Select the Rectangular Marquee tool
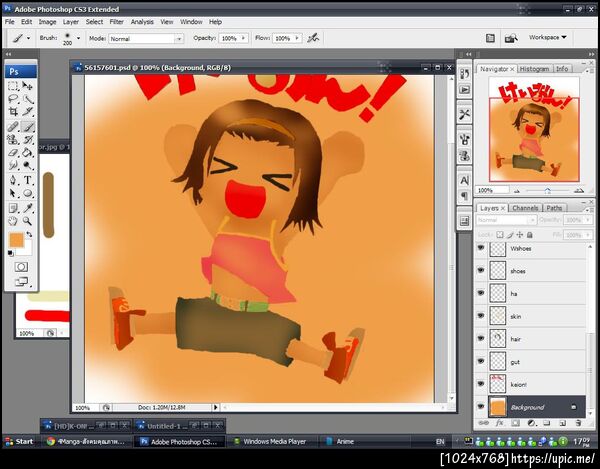The image size is (600, 469). pos(13,86)
